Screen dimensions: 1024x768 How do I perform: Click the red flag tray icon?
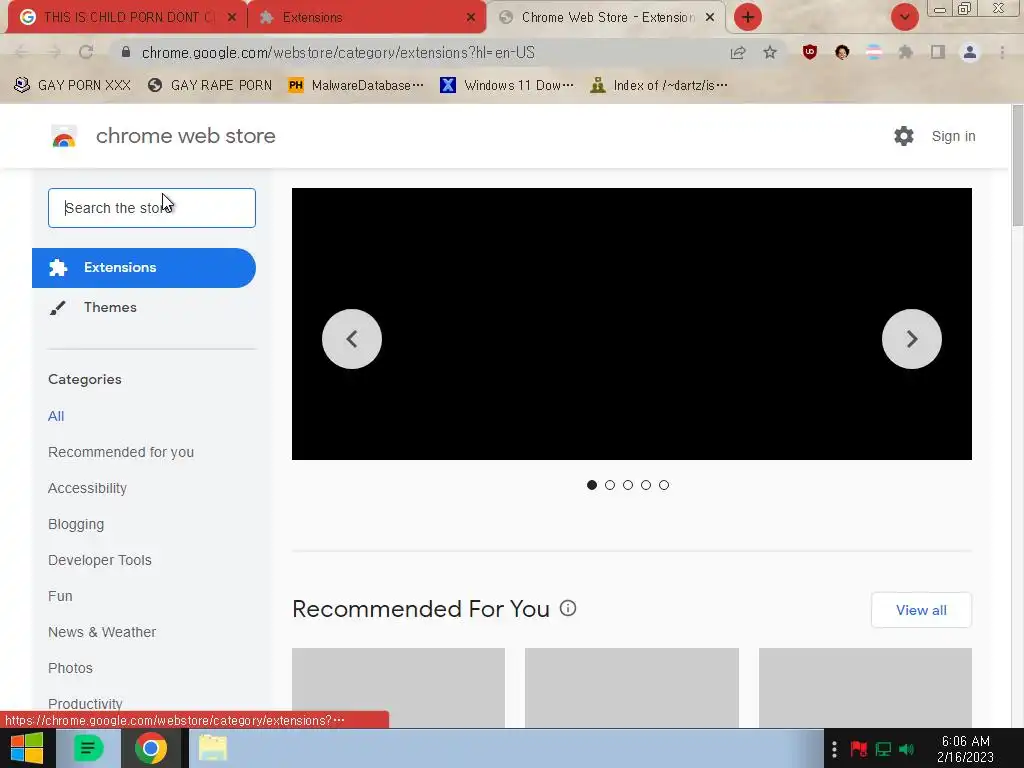pyautogui.click(x=859, y=748)
